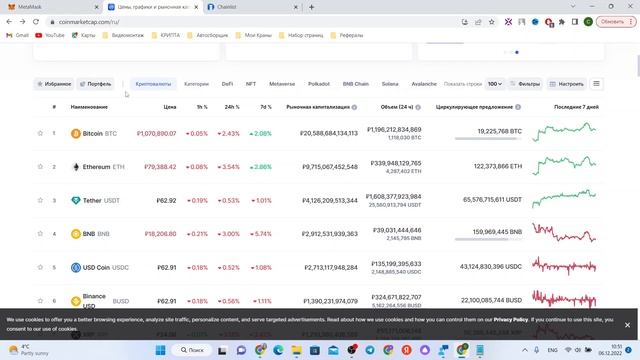Expand the Фильтры filters panel
This screenshot has width=640, height=360.
pos(525,84)
